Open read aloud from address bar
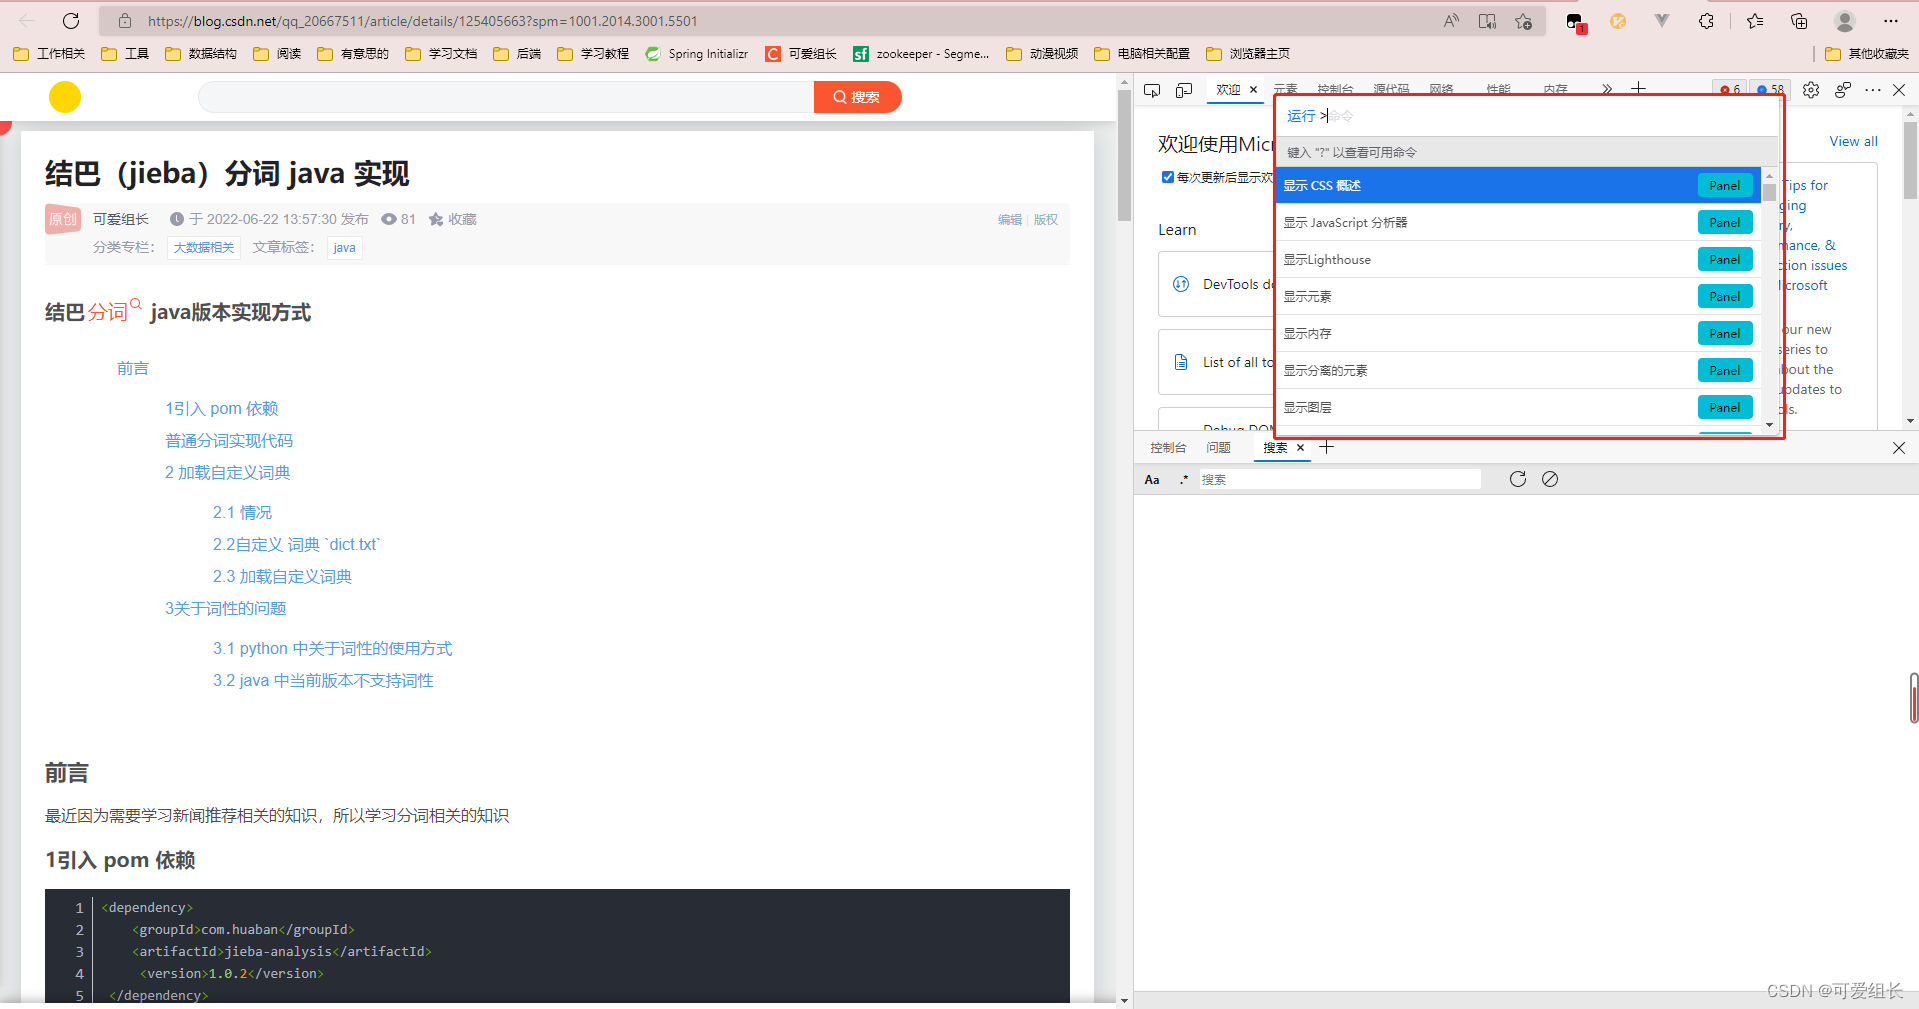This screenshot has height=1009, width=1919. pos(1451,20)
